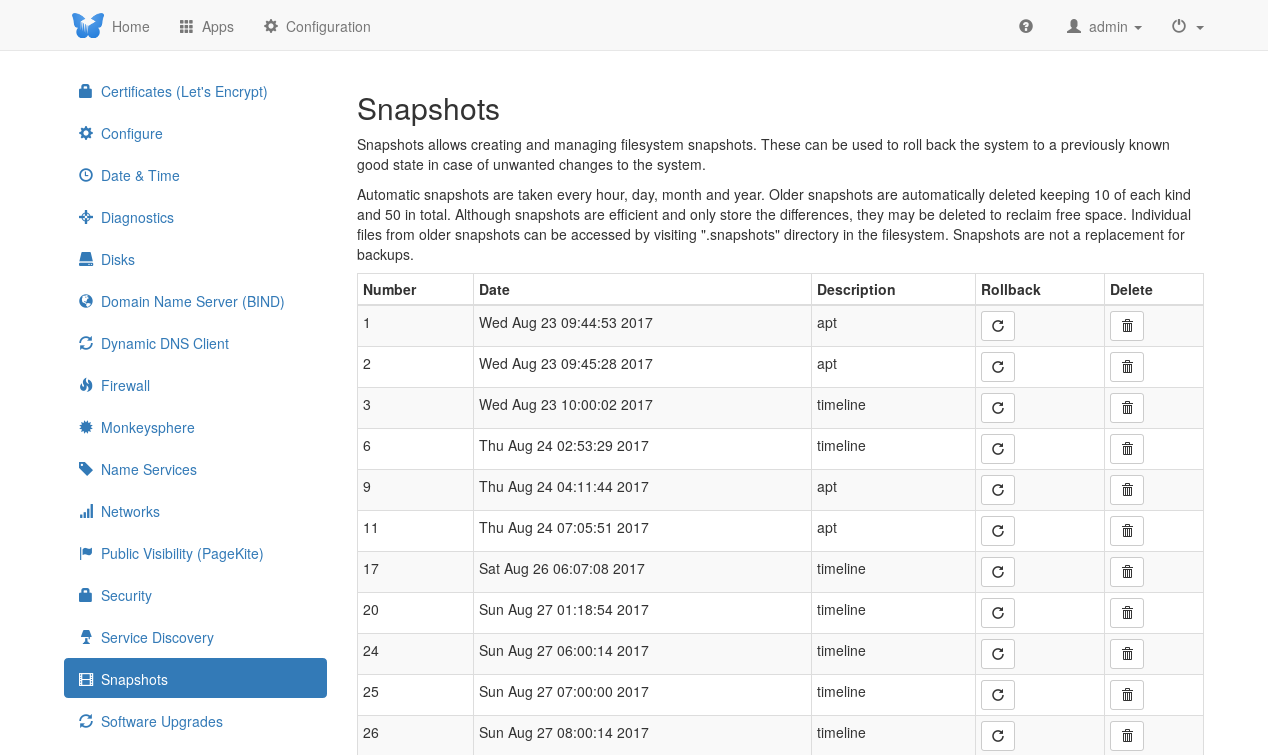Screen dimensions: 1268x755
Task: Click the Delete column header
Action: pyautogui.click(x=1131, y=290)
